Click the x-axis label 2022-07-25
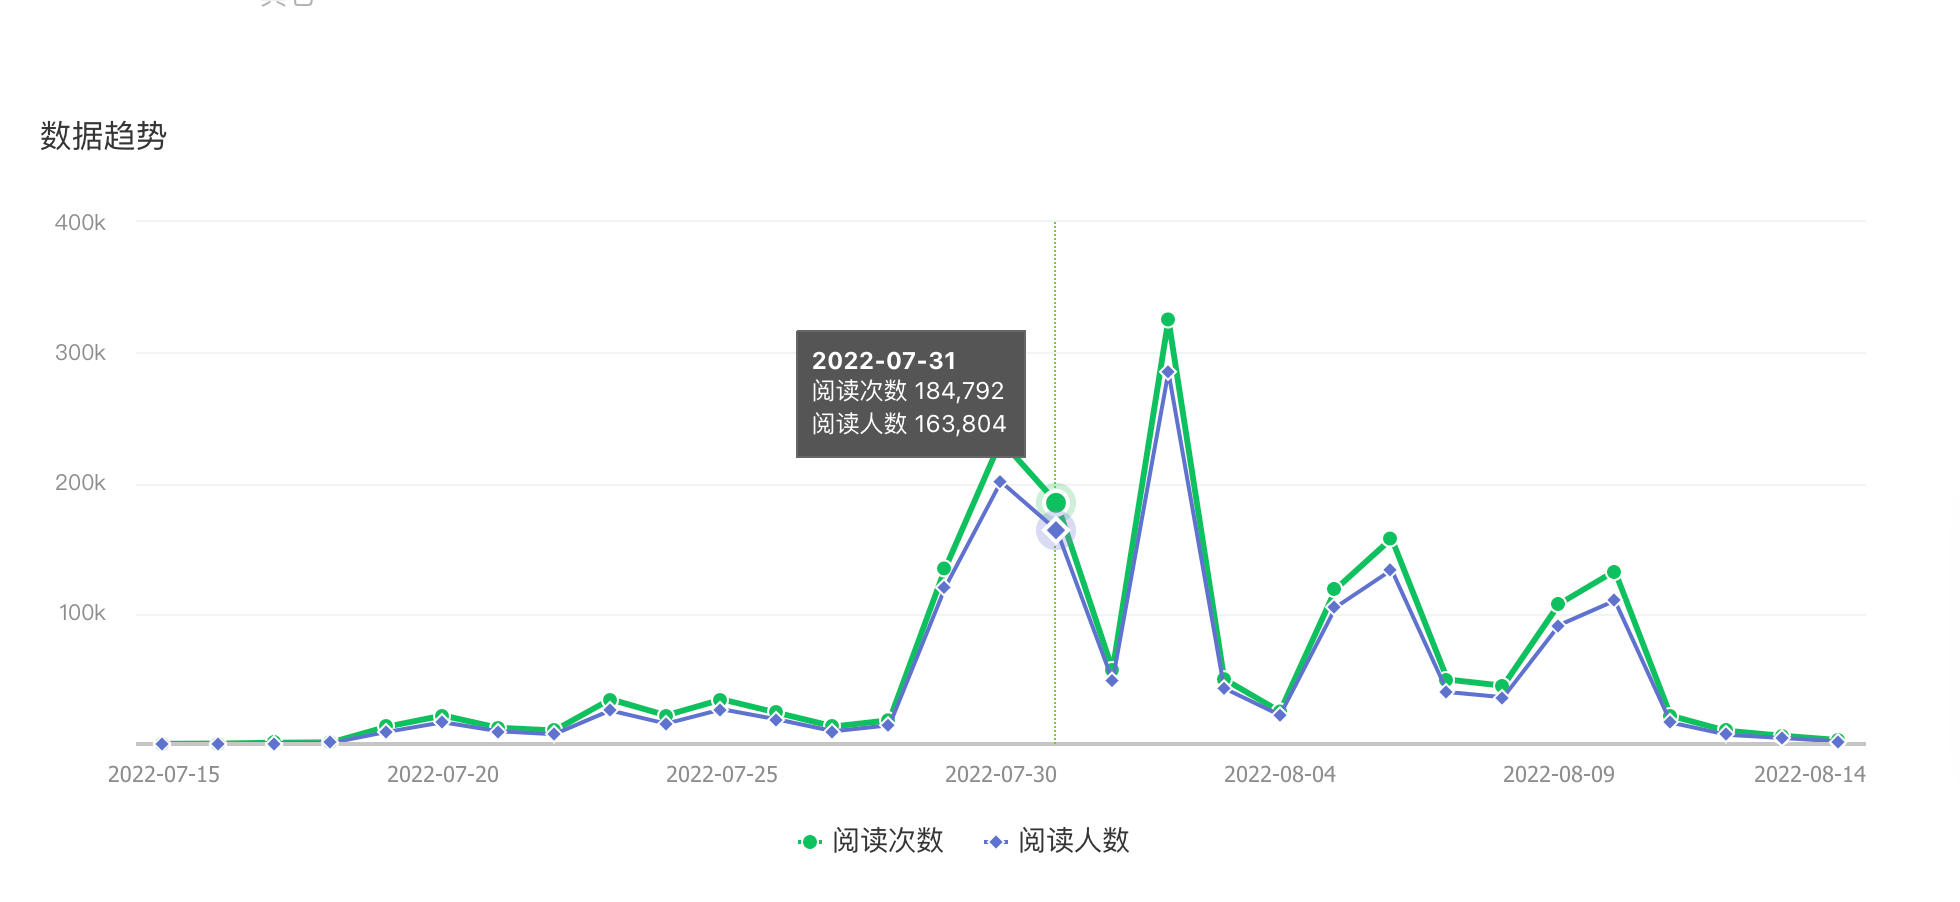 pyautogui.click(x=722, y=775)
